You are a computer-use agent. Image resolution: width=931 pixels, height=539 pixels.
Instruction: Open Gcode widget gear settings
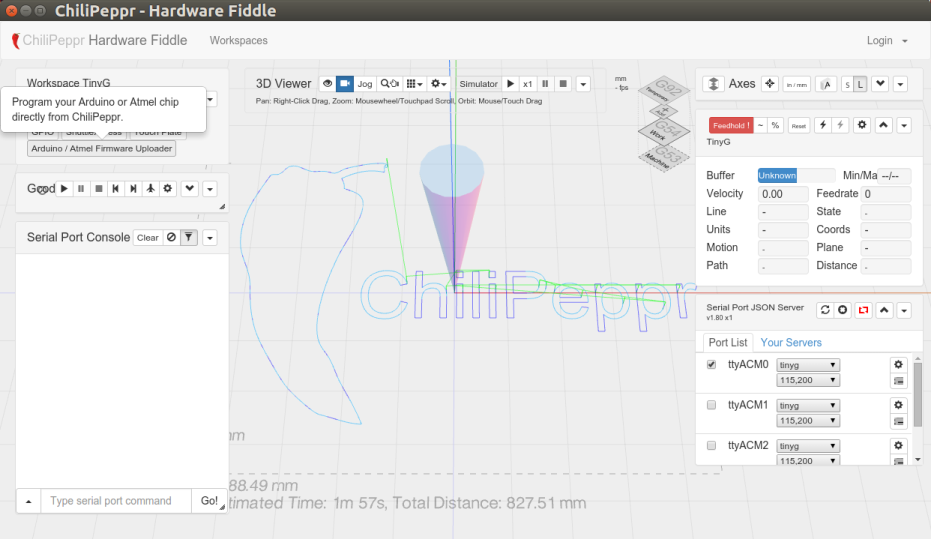(167, 189)
